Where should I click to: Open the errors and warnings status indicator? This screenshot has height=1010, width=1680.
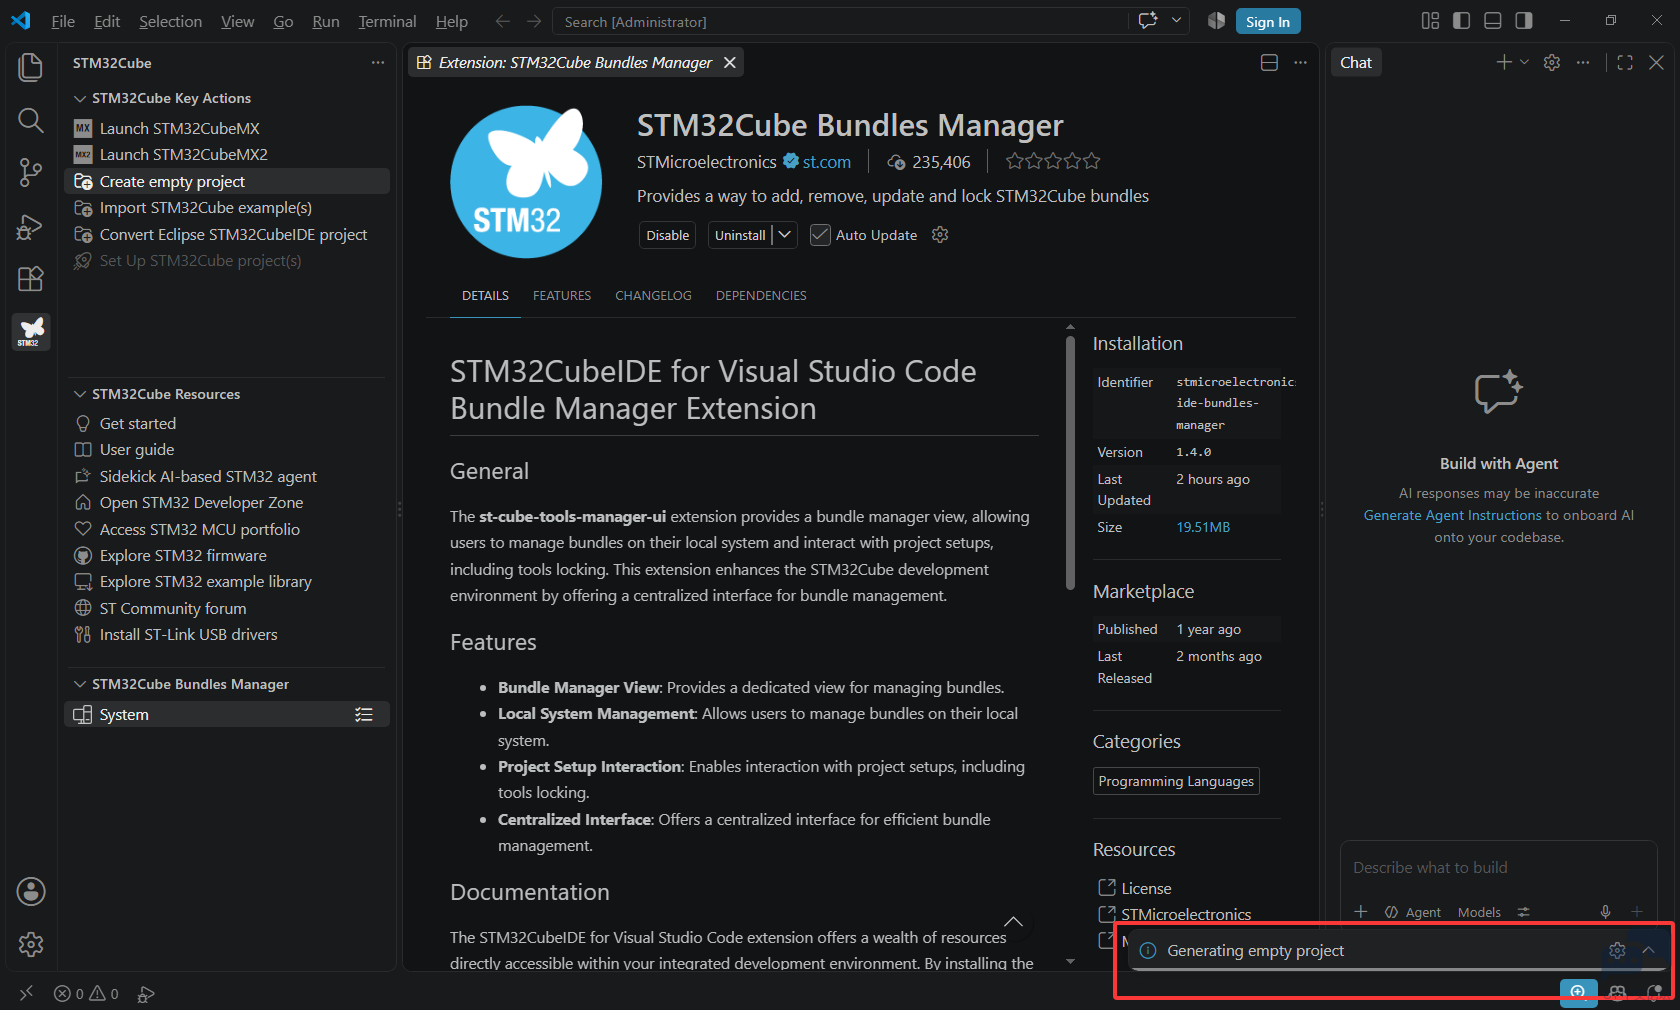point(86,993)
